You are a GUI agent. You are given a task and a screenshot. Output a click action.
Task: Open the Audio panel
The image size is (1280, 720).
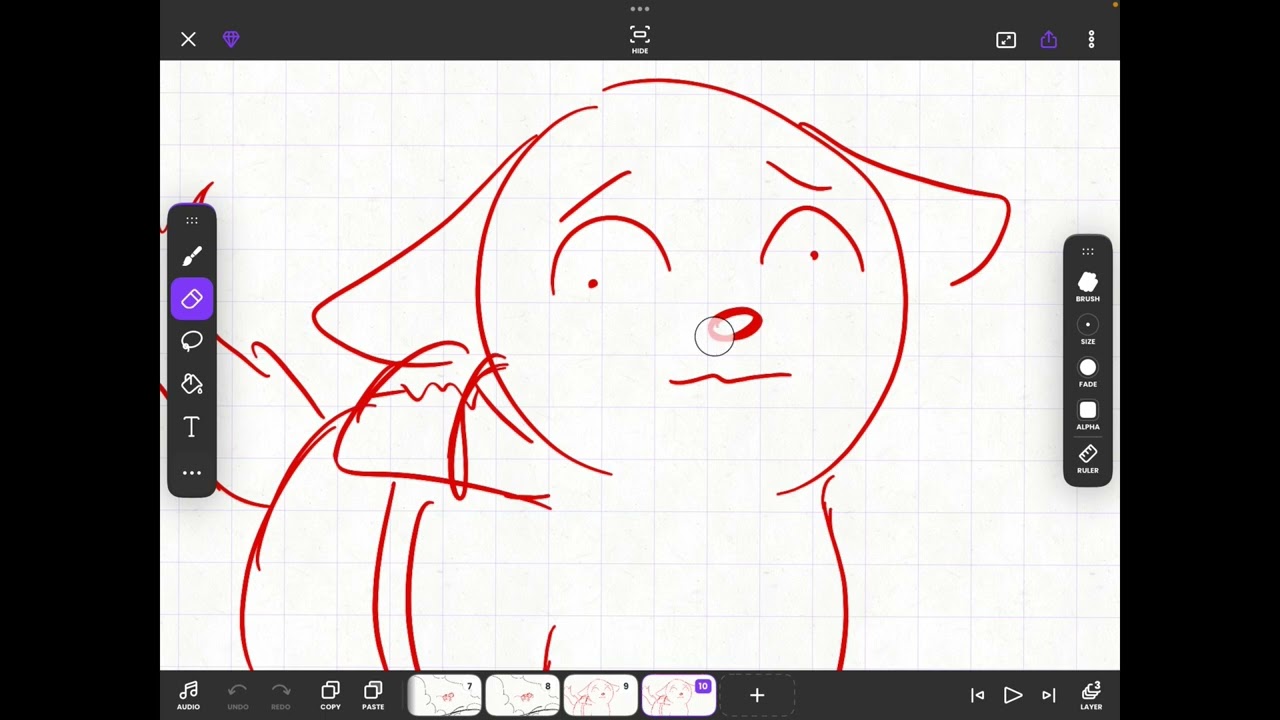pyautogui.click(x=188, y=695)
